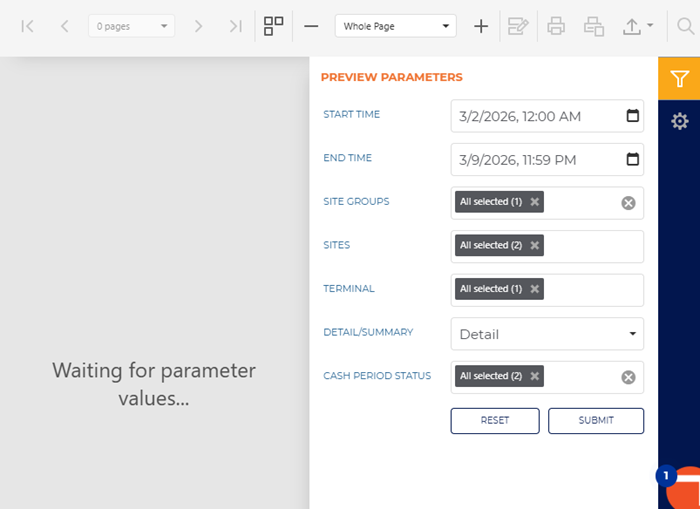Viewport: 700px width, 509px height.
Task: Open the export settings gear tab
Action: 679,121
